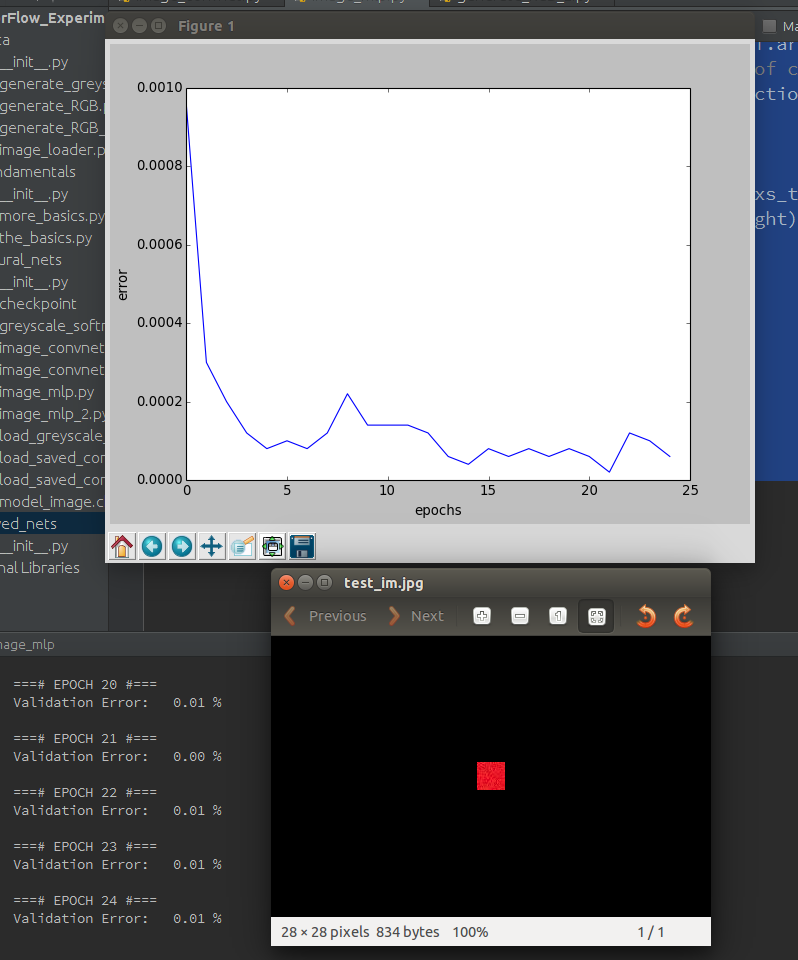Viewport: 798px width, 960px height.
Task: Click the 'error' y-axis label
Action: tap(122, 285)
